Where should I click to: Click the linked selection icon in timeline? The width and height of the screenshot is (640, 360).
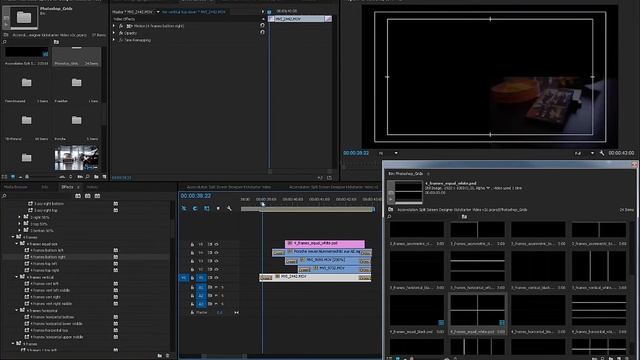(x=207, y=208)
